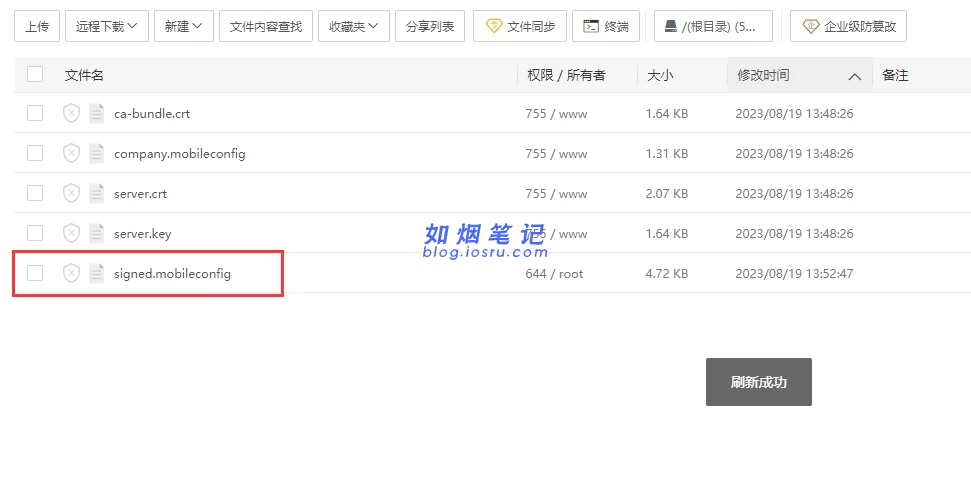
Task: Click the 上传 upload button
Action: click(x=37, y=26)
